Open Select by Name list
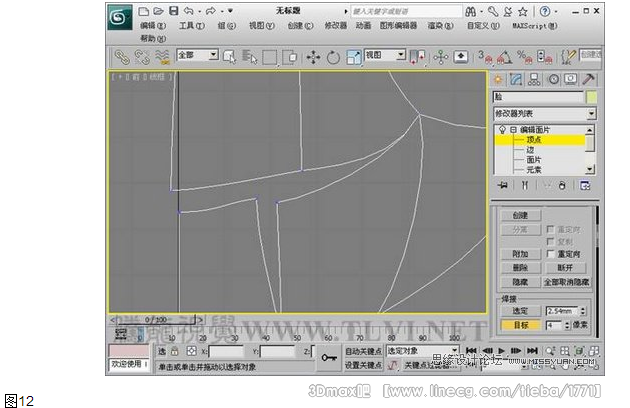 [x=250, y=57]
